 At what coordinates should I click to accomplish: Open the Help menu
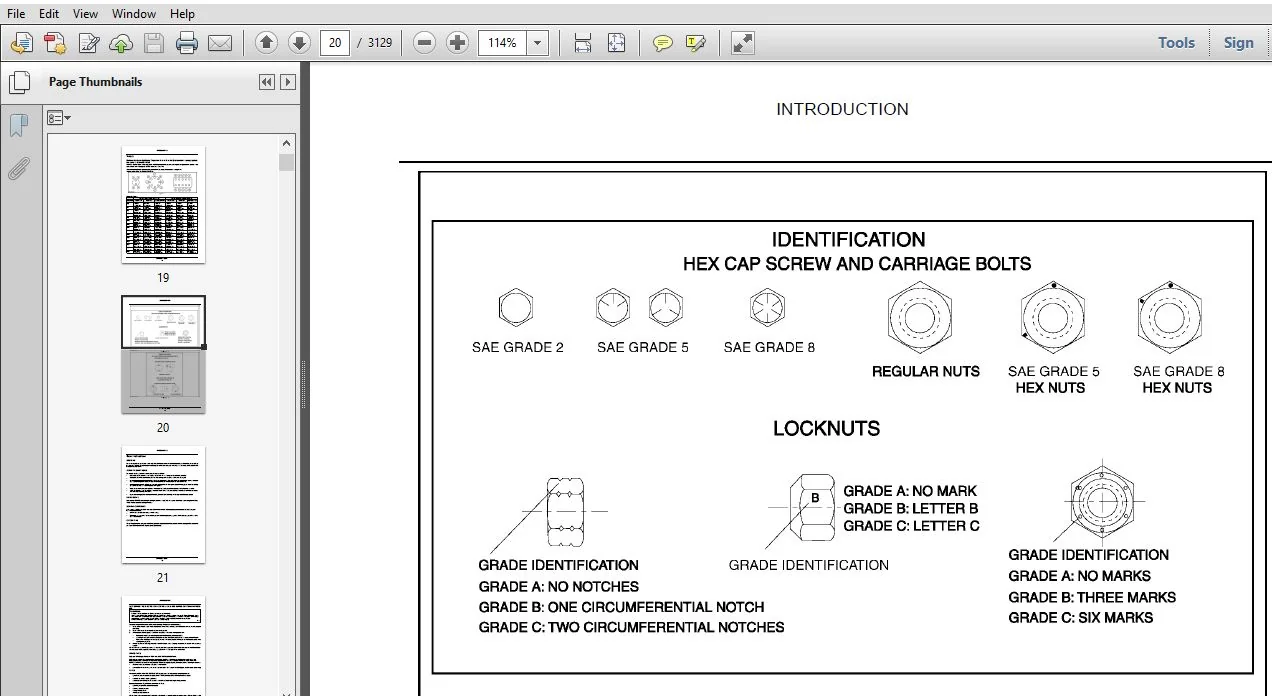[182, 14]
